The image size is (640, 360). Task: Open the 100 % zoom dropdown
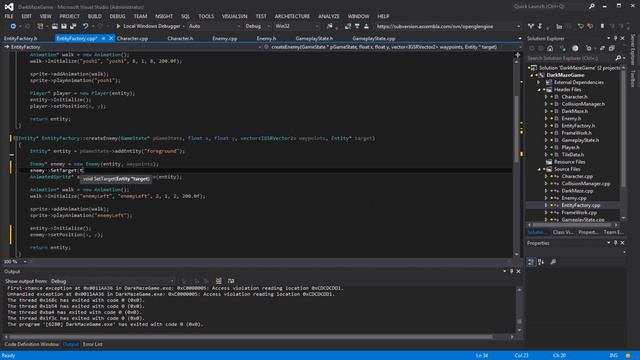coord(25,262)
